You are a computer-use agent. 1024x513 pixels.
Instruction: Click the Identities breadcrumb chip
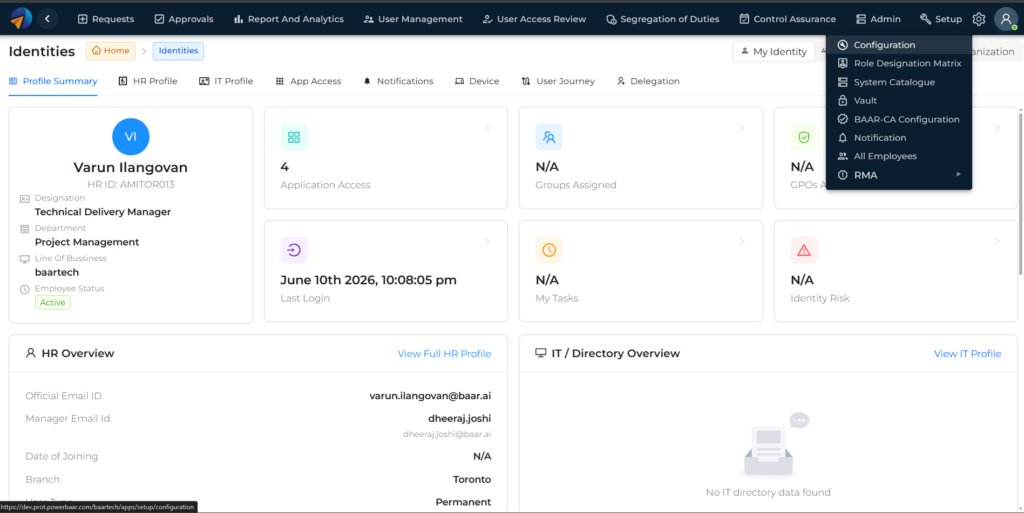point(178,51)
